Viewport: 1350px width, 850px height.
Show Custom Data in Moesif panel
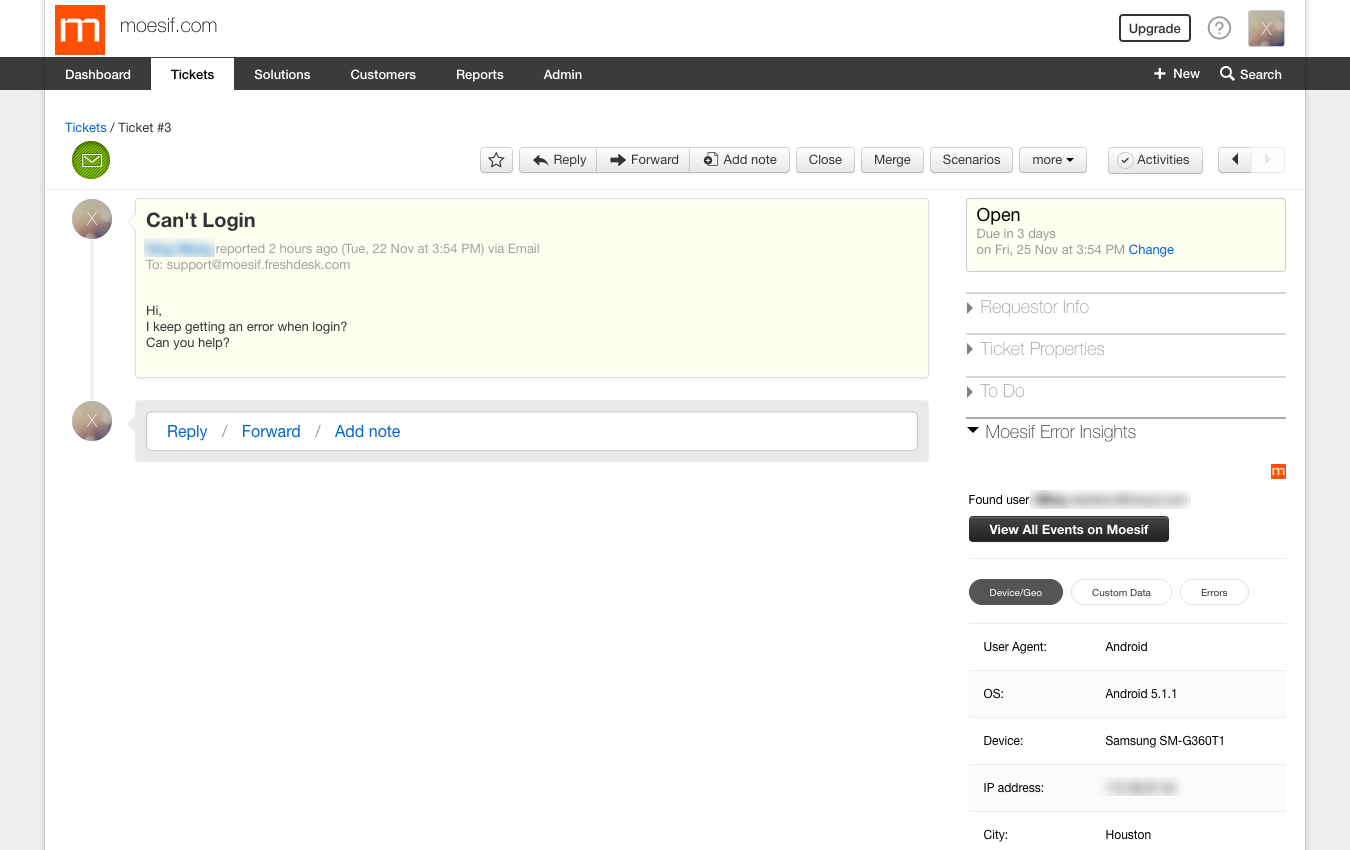click(1121, 592)
